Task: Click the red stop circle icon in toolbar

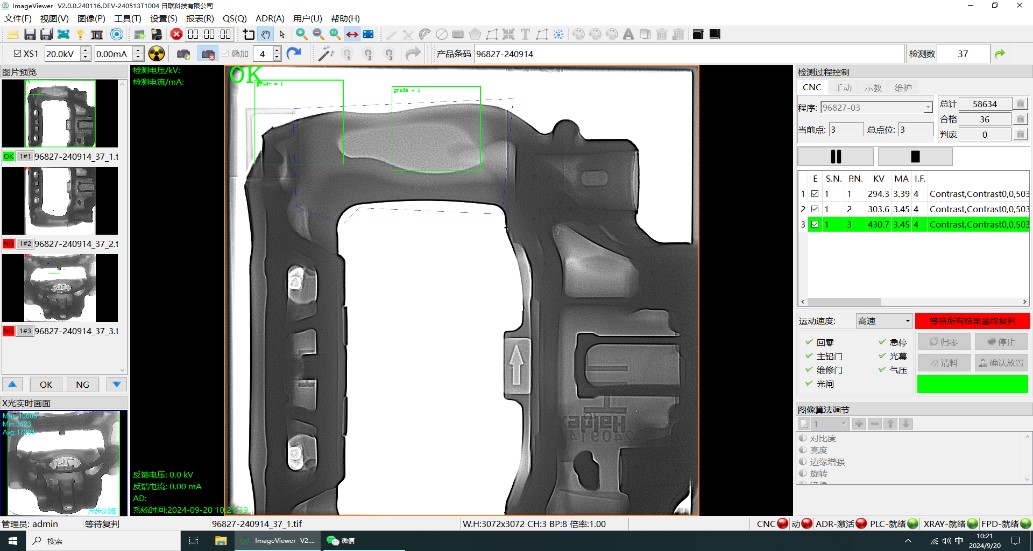Action: [177, 35]
